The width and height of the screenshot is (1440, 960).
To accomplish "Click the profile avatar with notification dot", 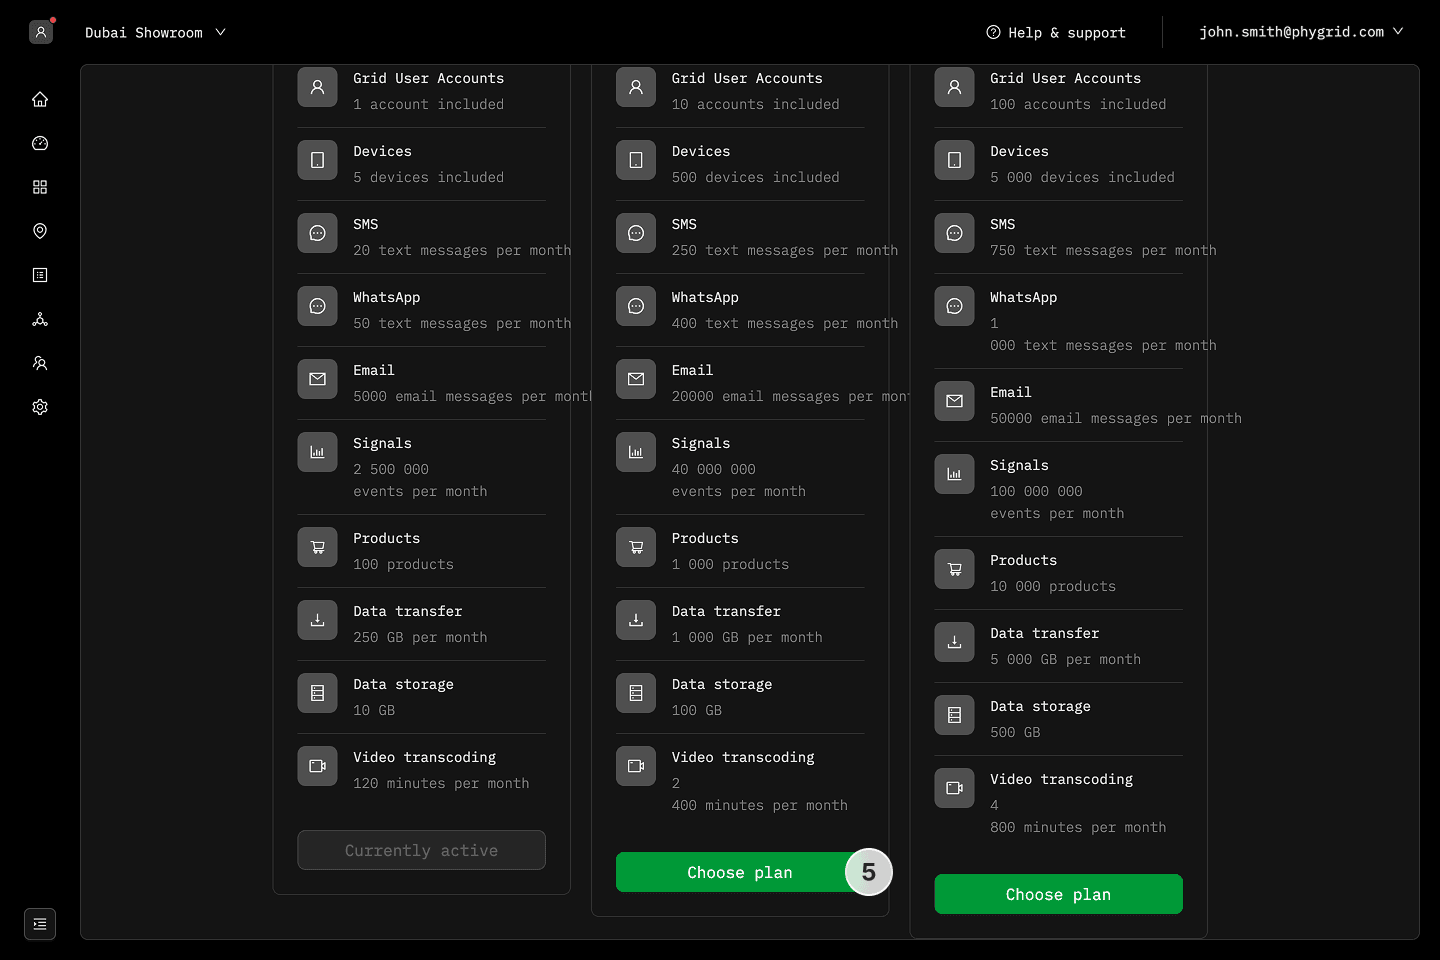I will (41, 32).
